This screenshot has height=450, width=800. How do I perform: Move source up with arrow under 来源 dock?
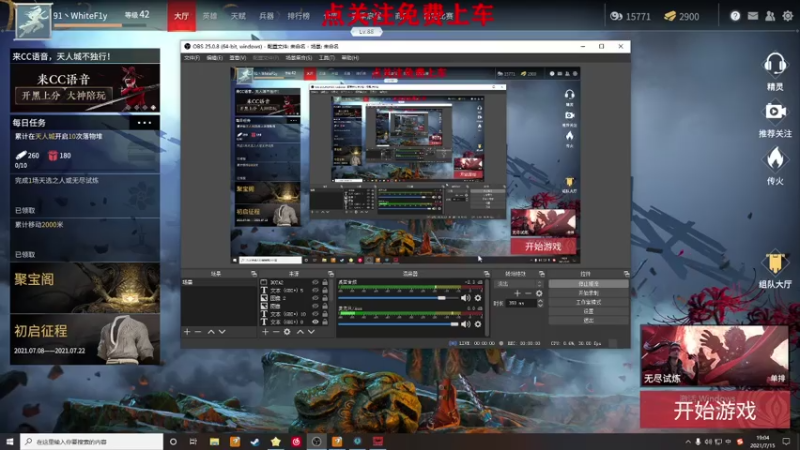click(300, 332)
